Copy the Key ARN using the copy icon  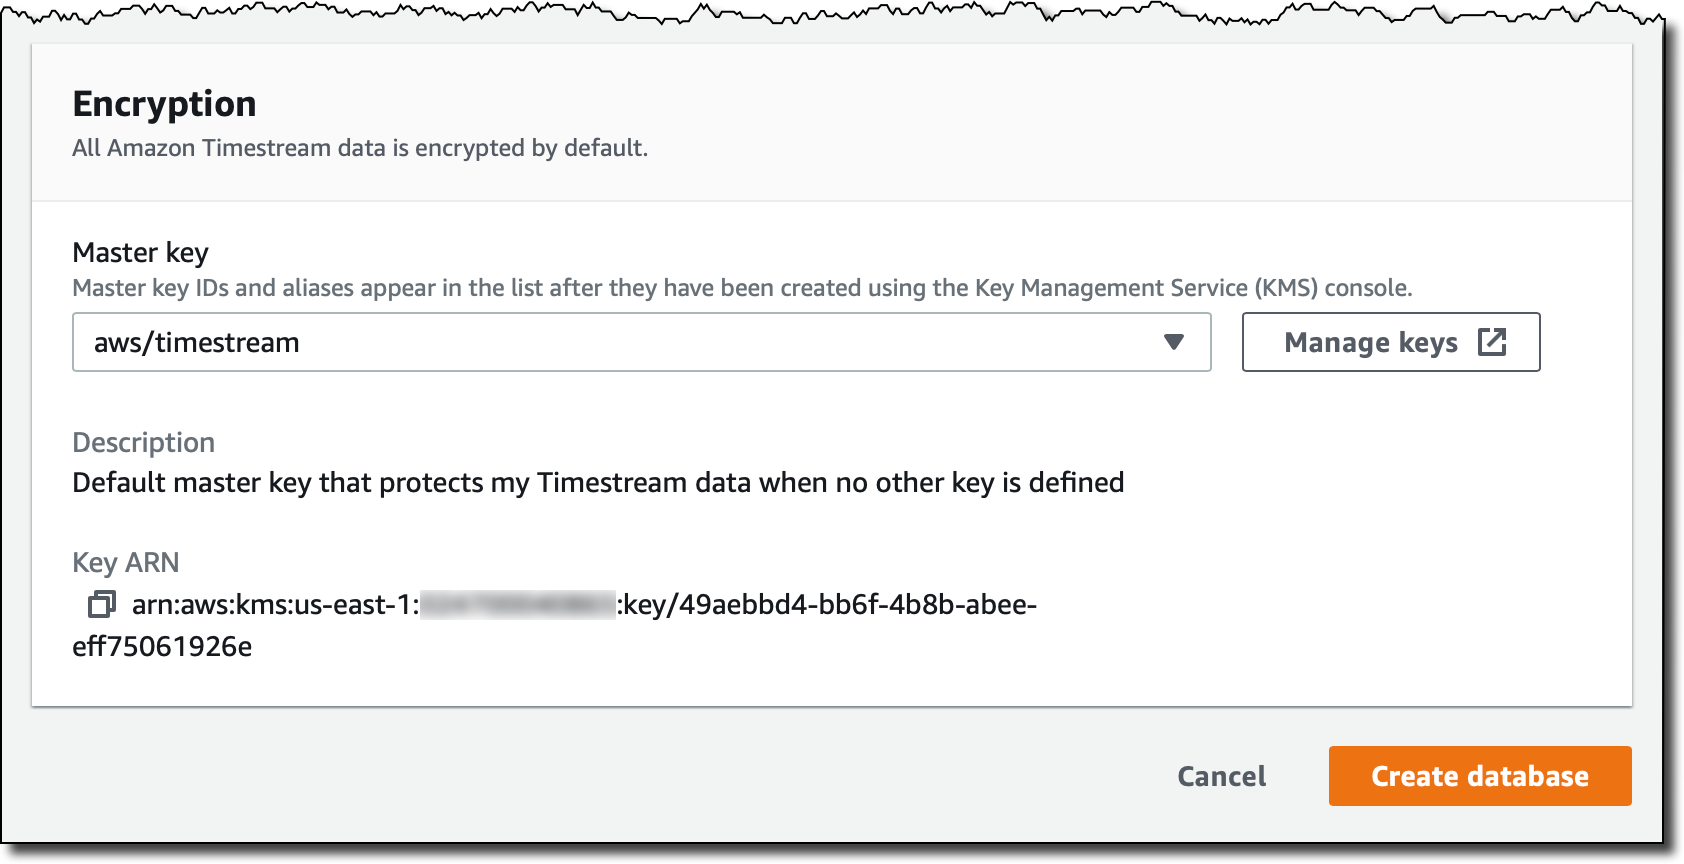[102, 604]
